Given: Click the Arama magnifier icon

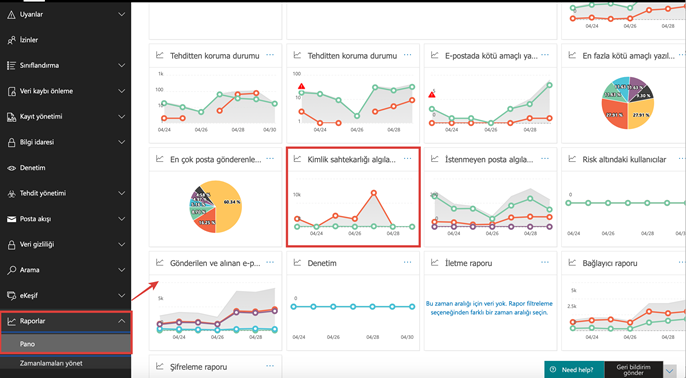Looking at the screenshot, I should click(11, 270).
